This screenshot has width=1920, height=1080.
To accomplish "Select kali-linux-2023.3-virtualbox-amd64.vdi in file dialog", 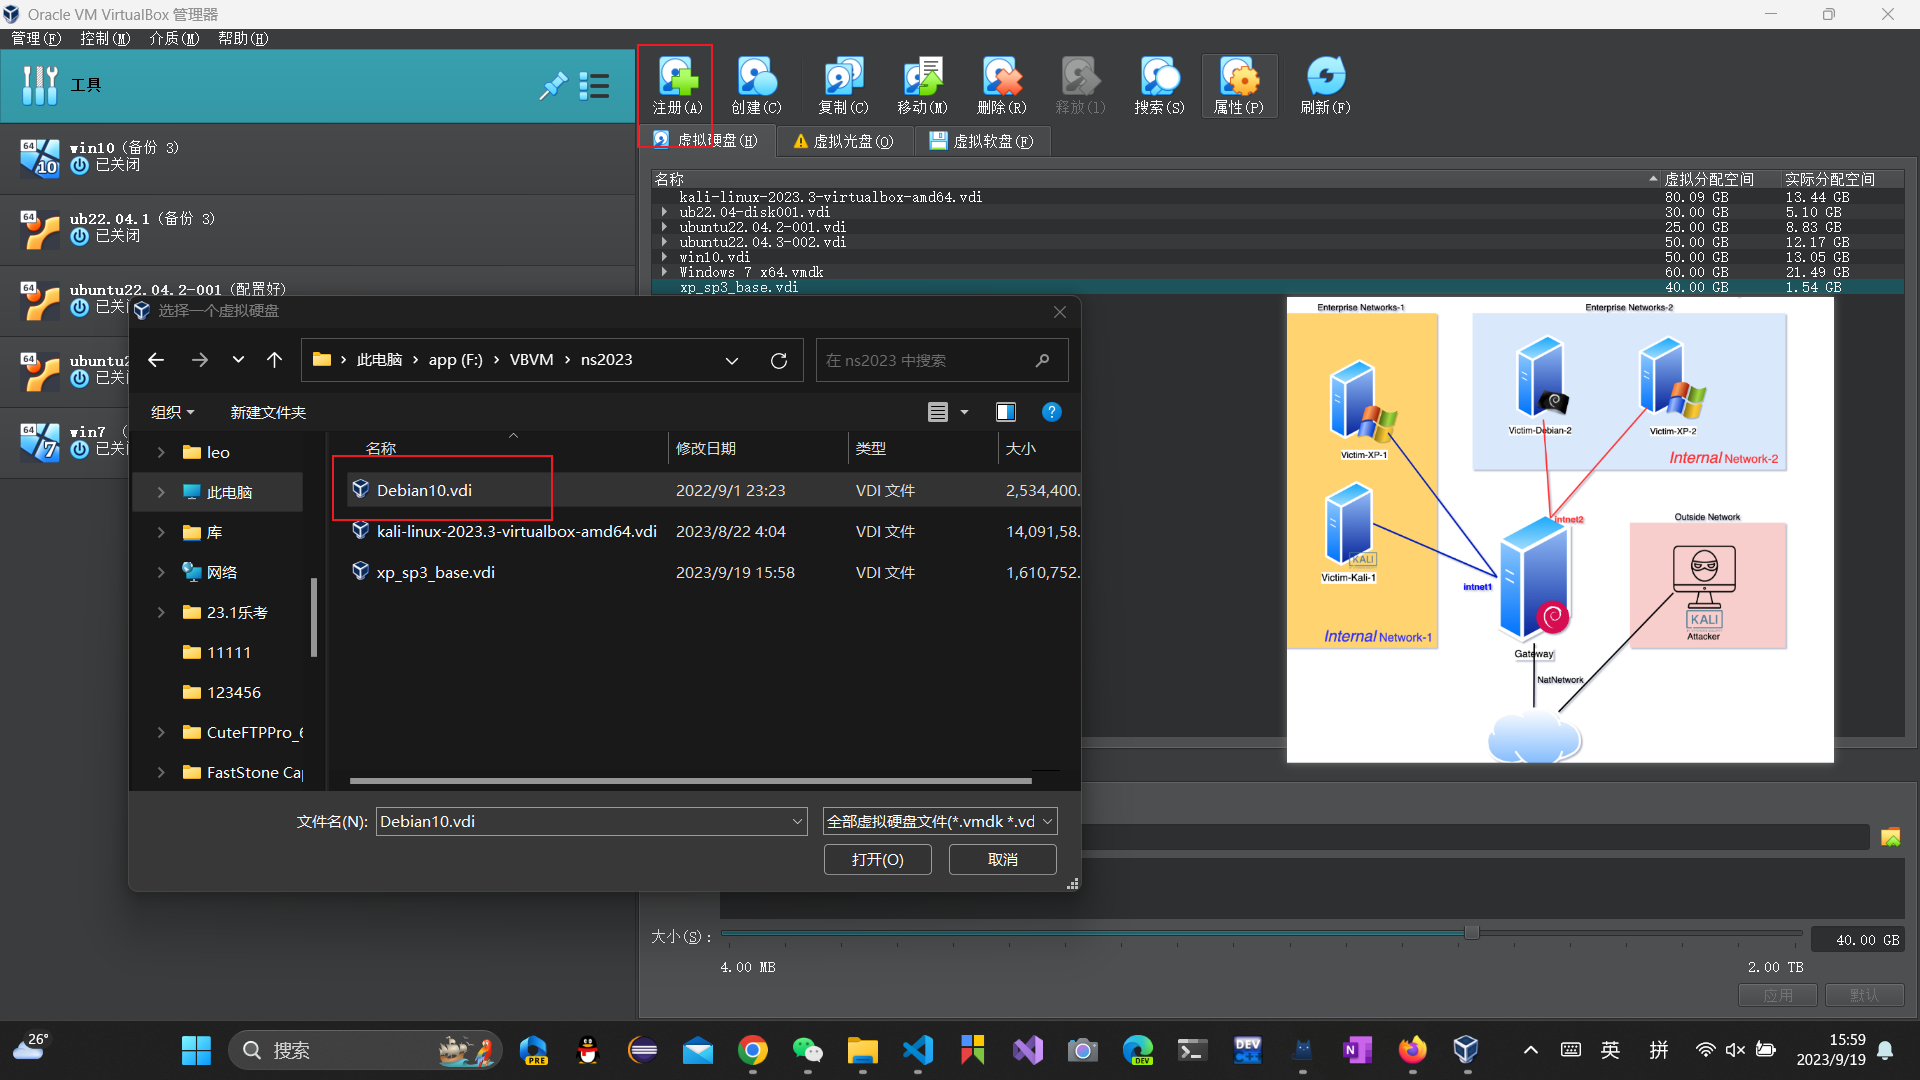I will [516, 531].
